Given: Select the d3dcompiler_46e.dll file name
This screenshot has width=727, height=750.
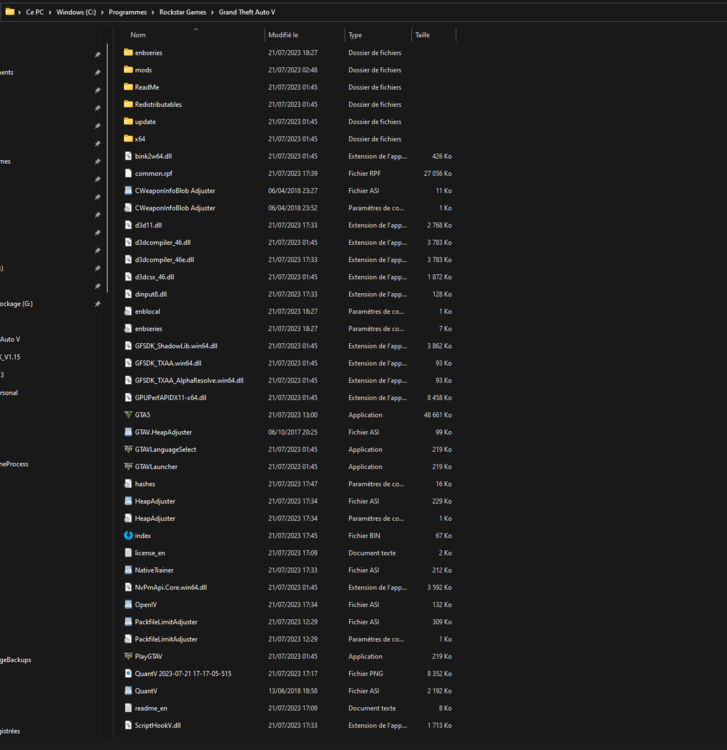Looking at the screenshot, I should coord(165,260).
